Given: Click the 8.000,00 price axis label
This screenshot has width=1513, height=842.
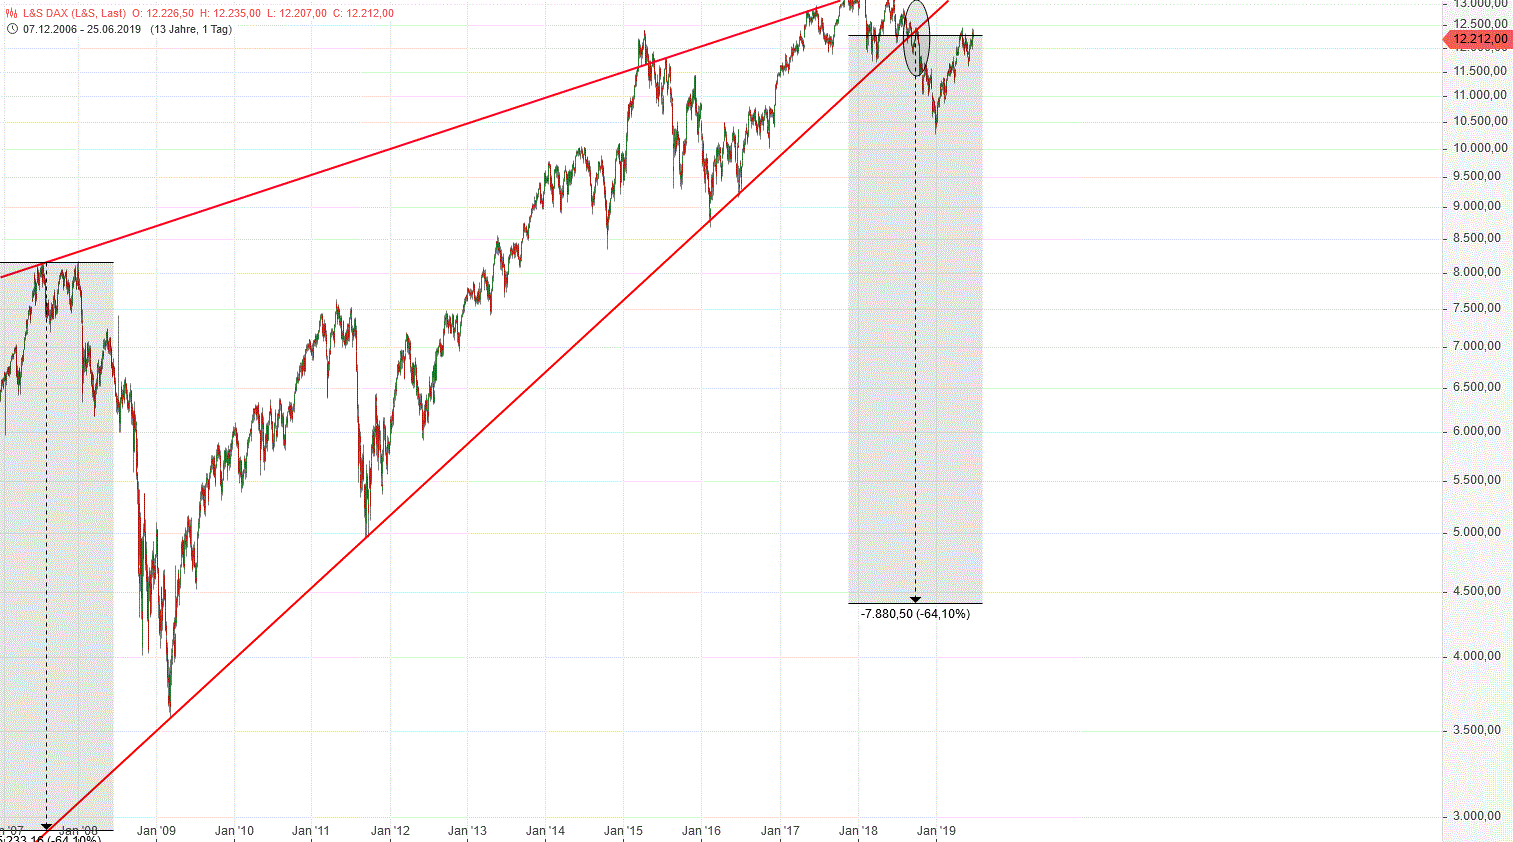Looking at the screenshot, I should pyautogui.click(x=1477, y=272).
